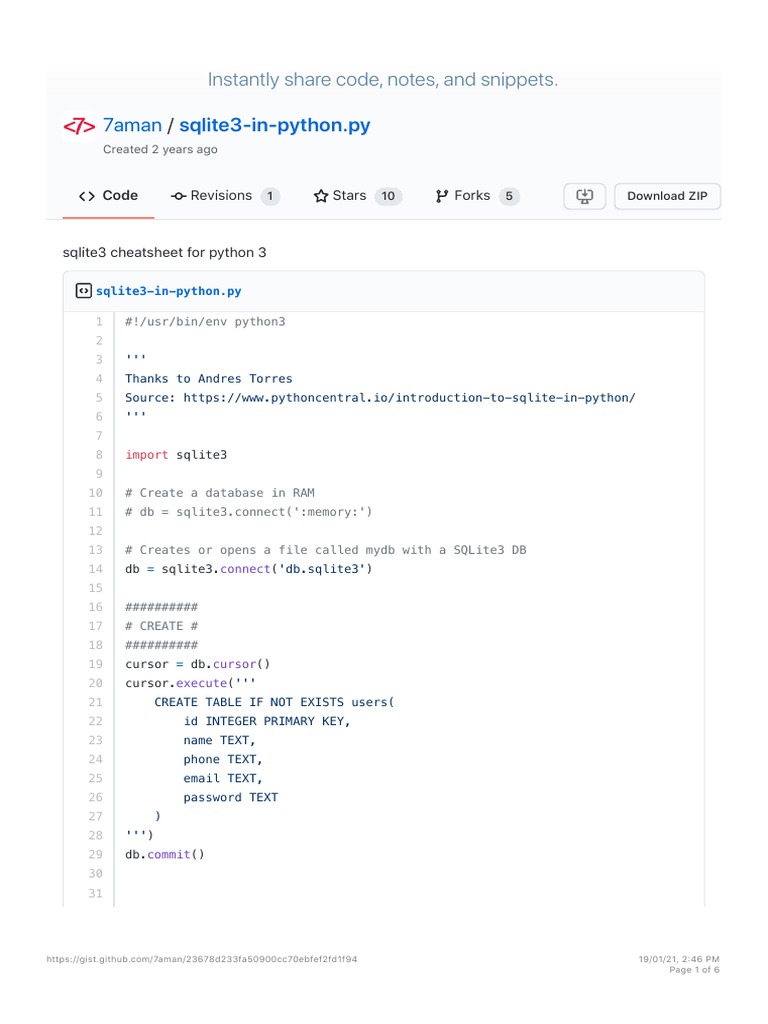Click the Stars count badge showing 10
This screenshot has width=768, height=1024.
[x=388, y=196]
